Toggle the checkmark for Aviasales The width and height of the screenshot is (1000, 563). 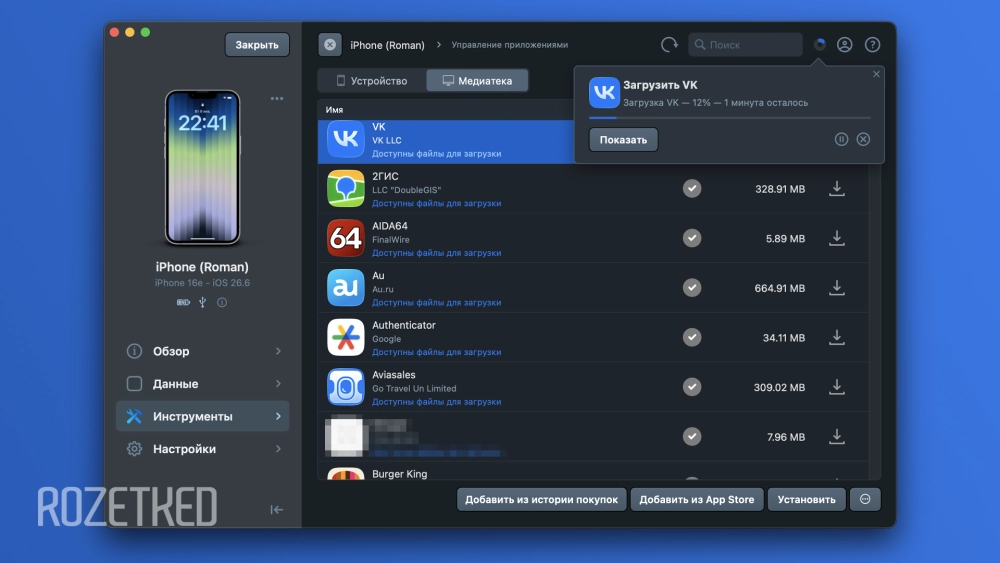[692, 387]
